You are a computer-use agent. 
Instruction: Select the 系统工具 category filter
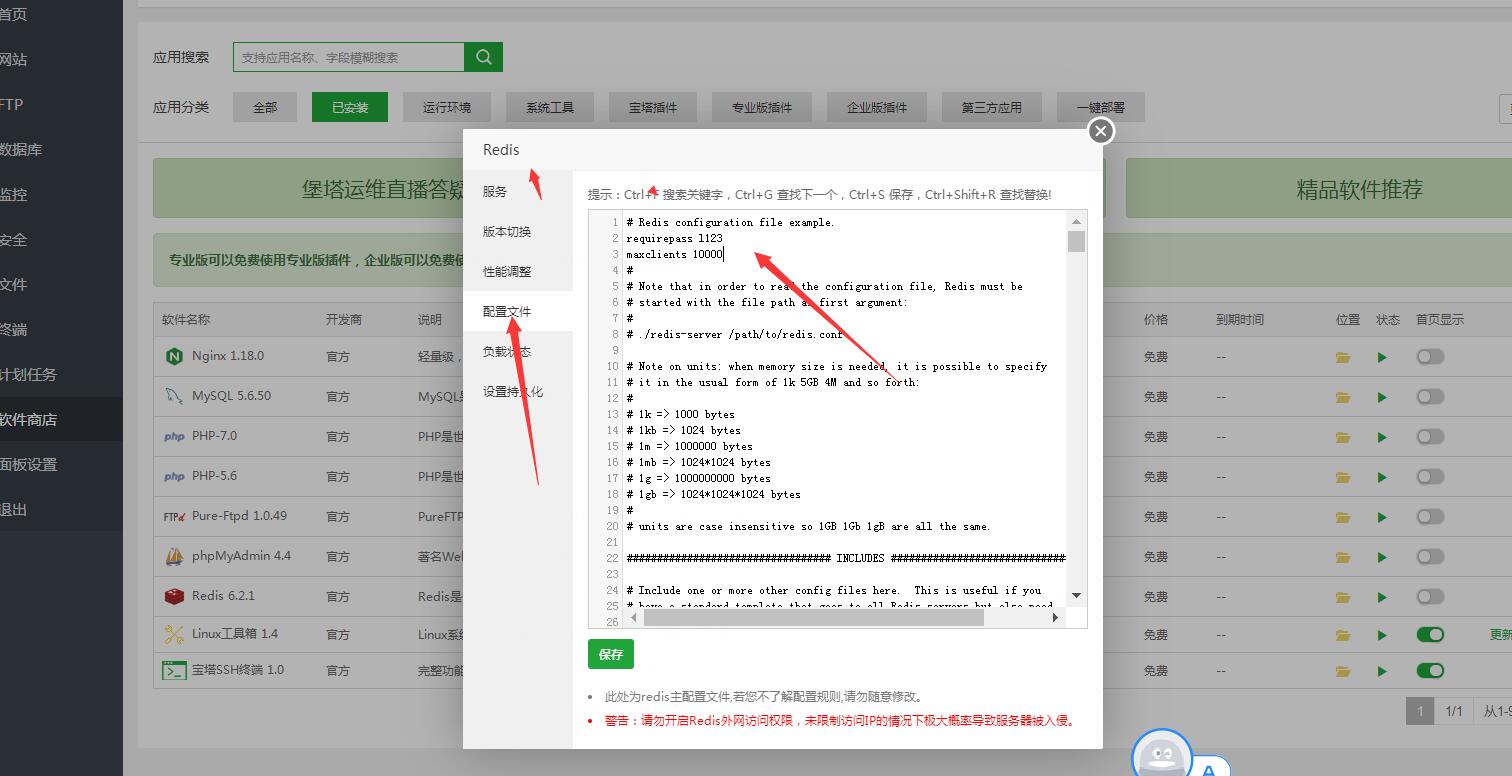[550, 107]
